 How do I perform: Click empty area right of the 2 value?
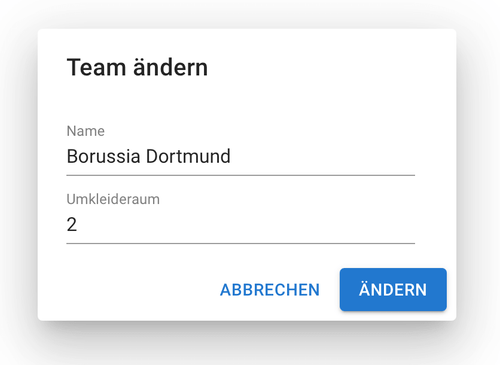[x=246, y=224]
